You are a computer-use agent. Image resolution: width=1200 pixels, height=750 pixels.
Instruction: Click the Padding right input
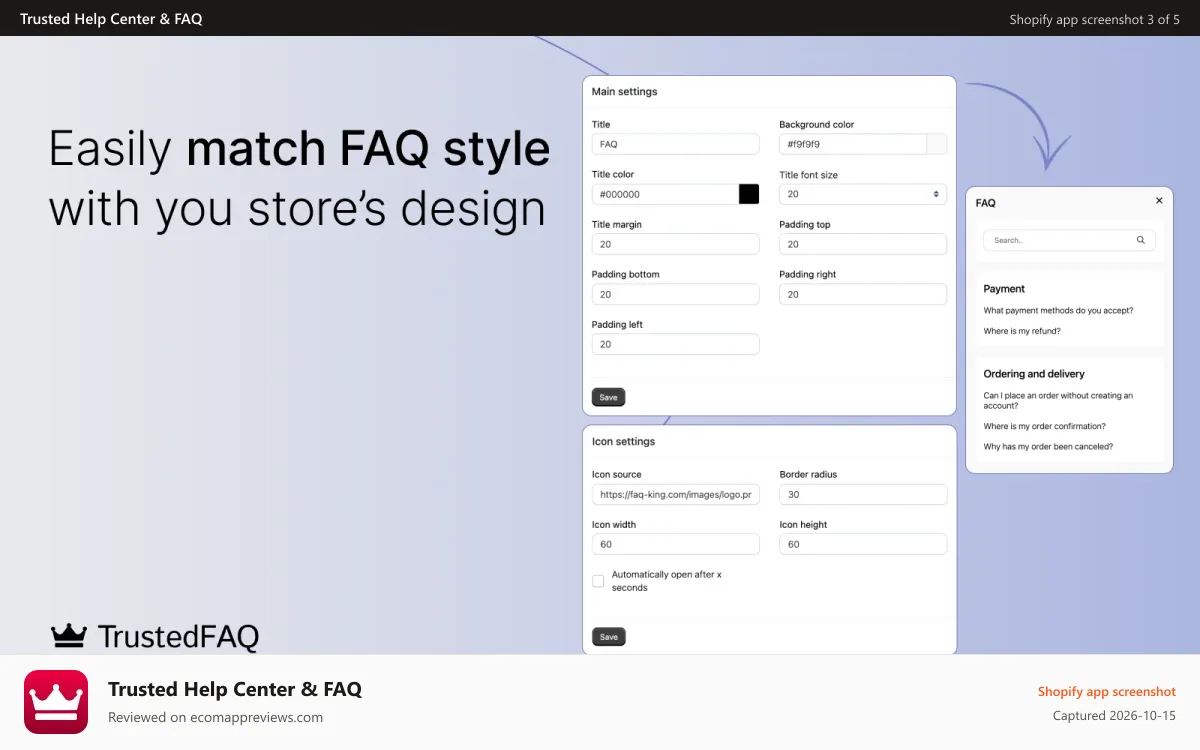click(x=863, y=294)
